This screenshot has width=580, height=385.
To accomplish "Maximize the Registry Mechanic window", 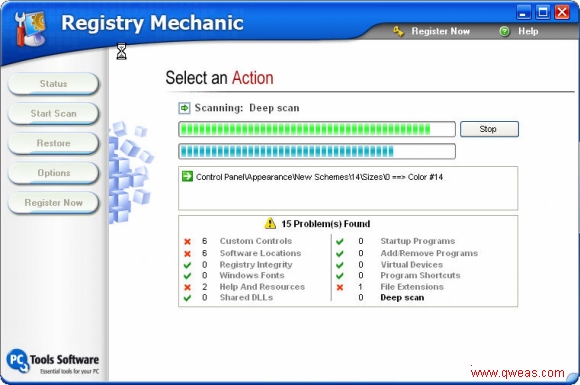I will [x=543, y=13].
